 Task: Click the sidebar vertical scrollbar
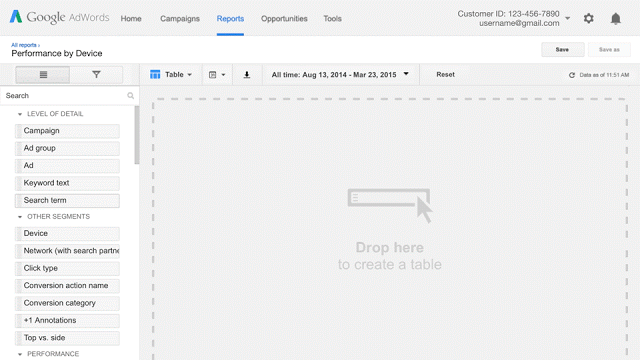pos(137,135)
